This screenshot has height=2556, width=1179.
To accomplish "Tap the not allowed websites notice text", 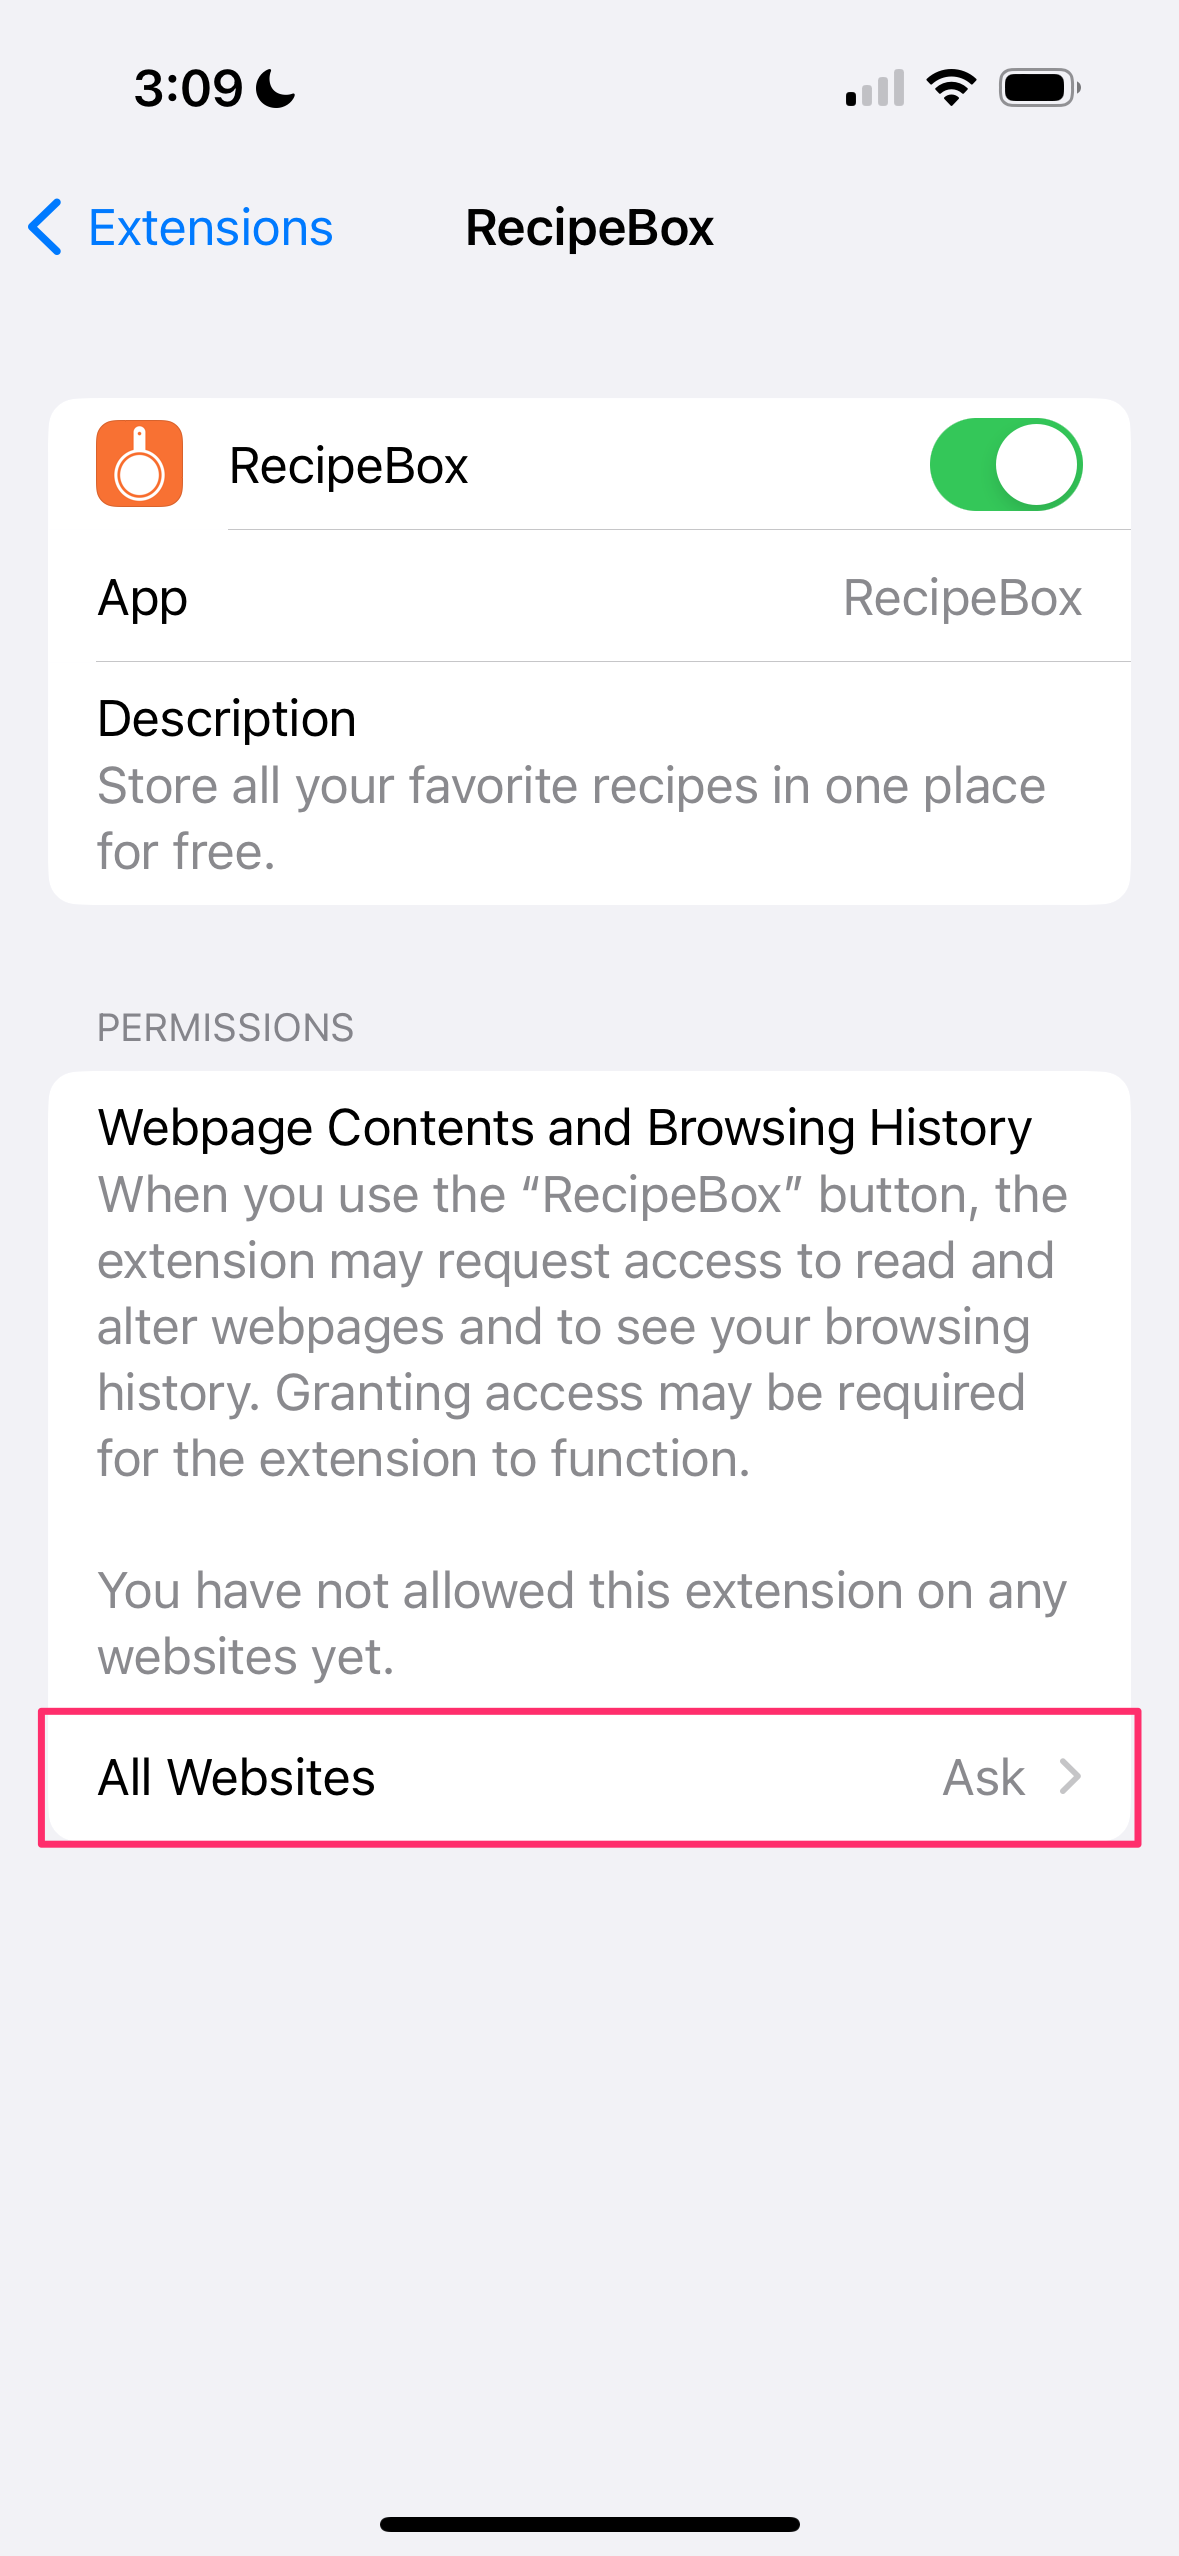I will 582,1623.
